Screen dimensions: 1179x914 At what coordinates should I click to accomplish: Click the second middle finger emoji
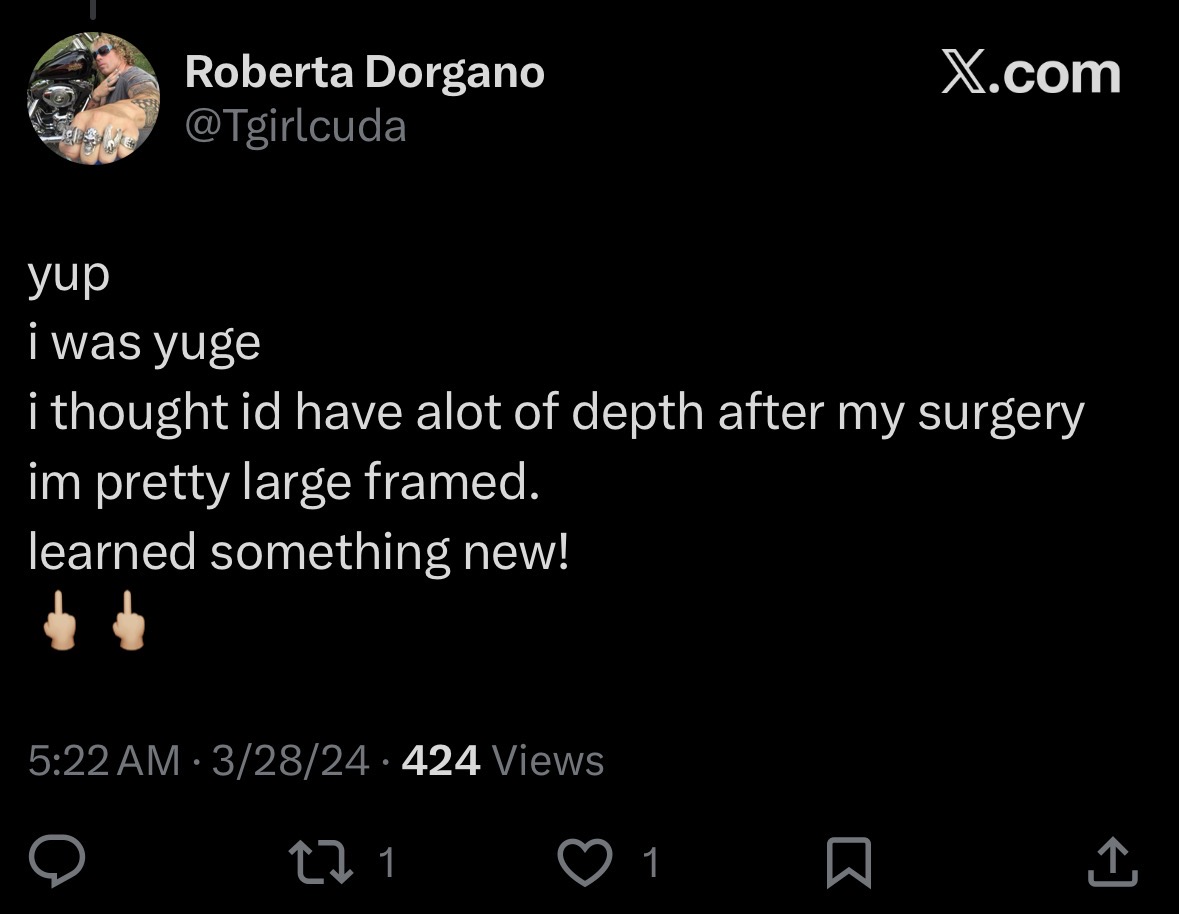(x=129, y=621)
